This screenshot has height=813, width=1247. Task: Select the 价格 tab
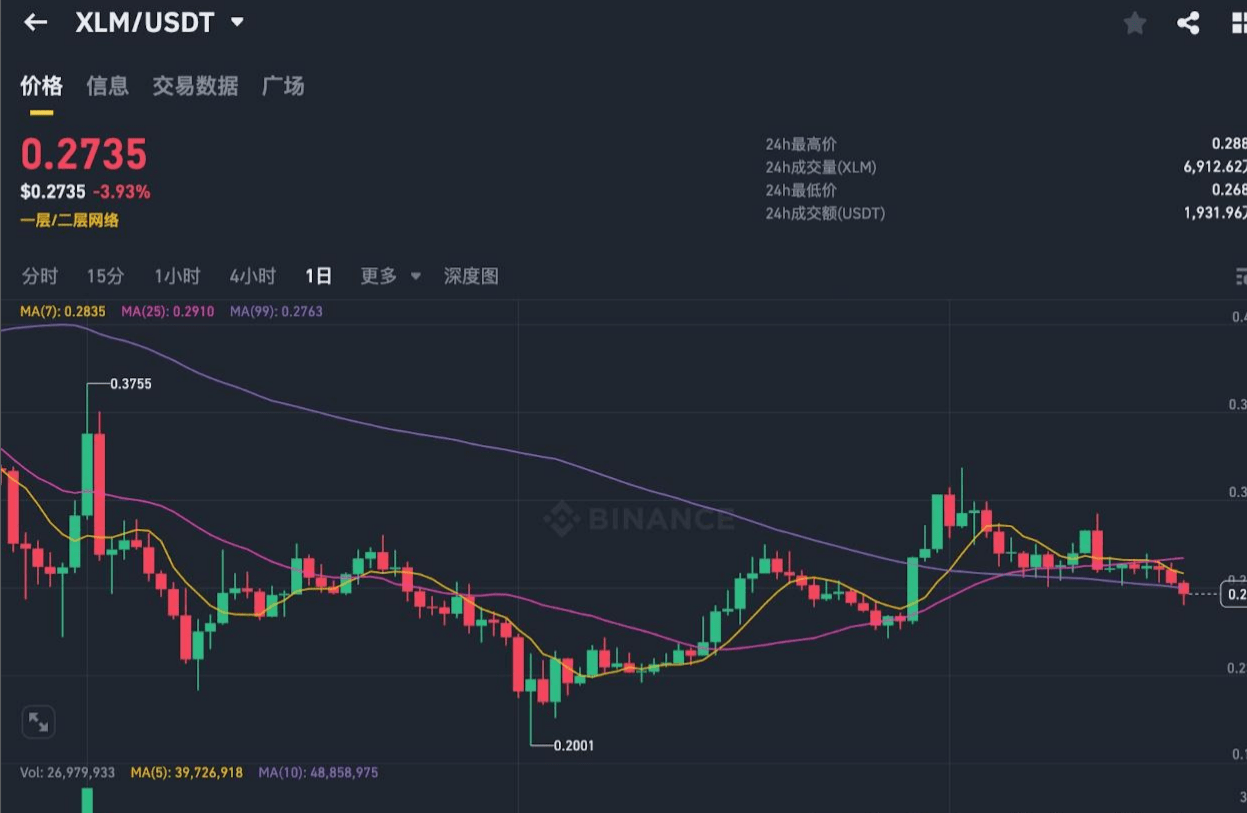(42, 86)
